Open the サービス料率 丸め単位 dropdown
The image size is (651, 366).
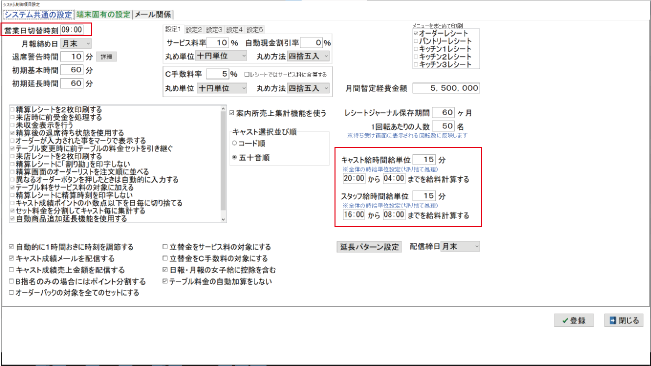tap(221, 56)
